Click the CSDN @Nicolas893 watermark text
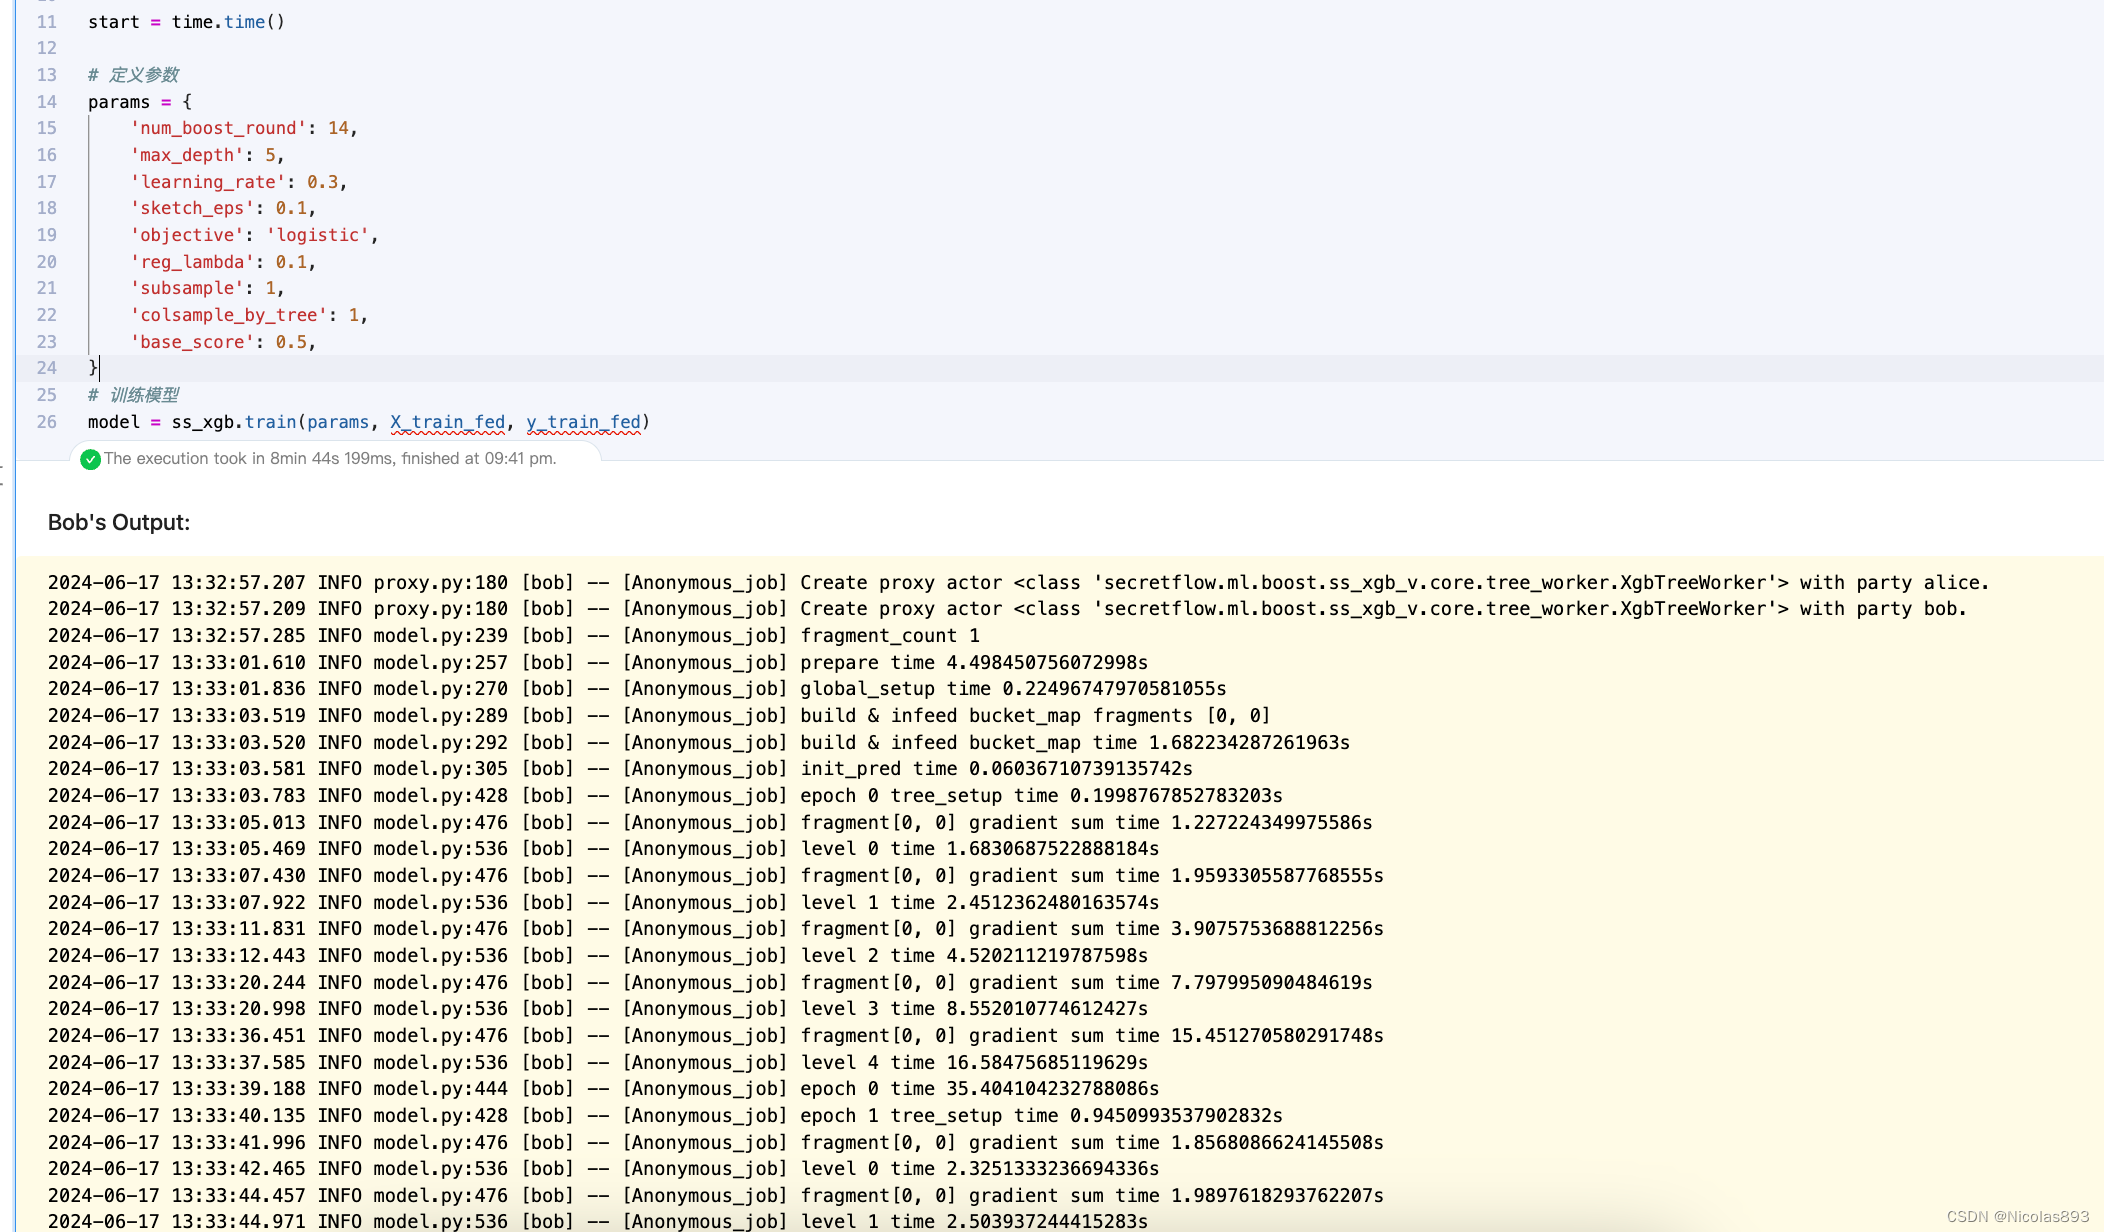This screenshot has width=2104, height=1232. (2017, 1217)
